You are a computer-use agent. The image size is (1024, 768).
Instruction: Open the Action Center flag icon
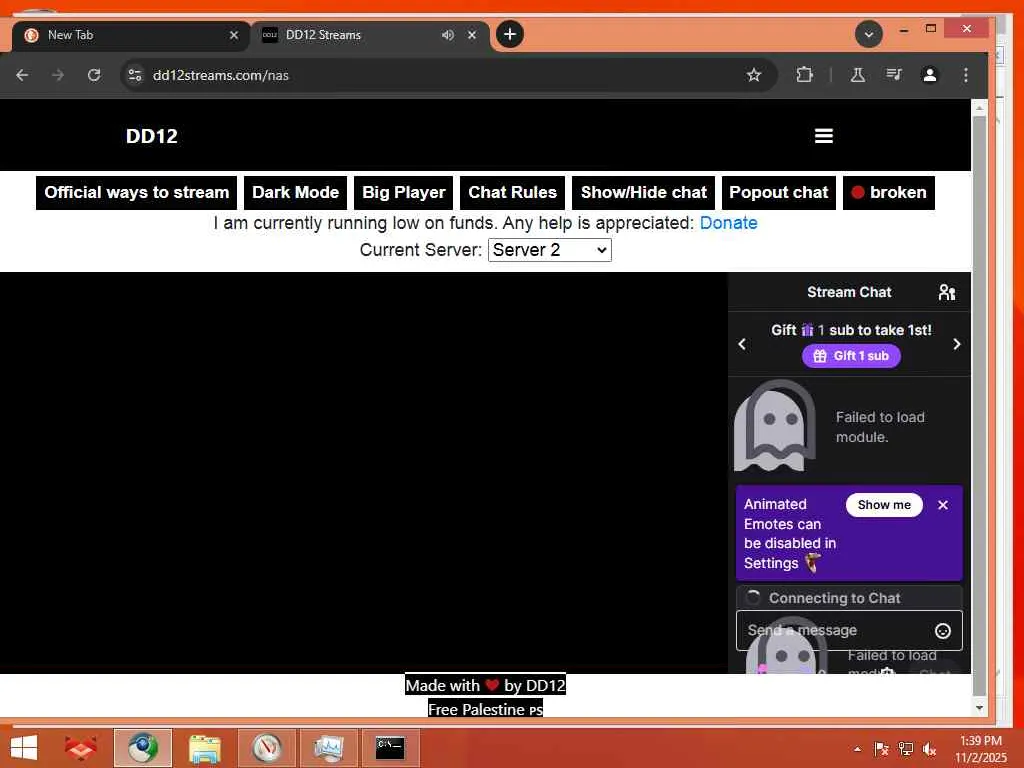click(x=881, y=749)
